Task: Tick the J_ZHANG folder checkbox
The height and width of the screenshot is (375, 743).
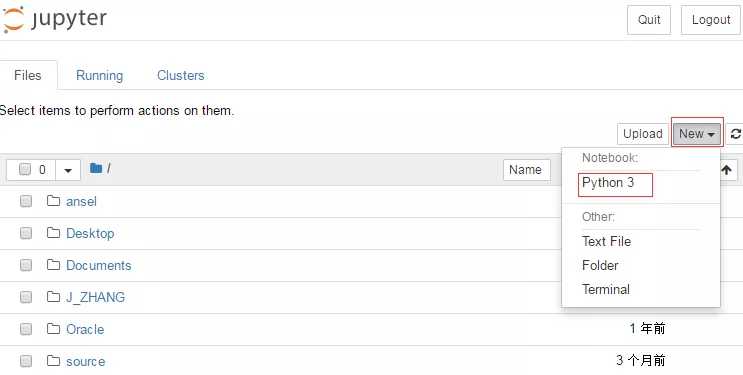Action: click(x=26, y=297)
